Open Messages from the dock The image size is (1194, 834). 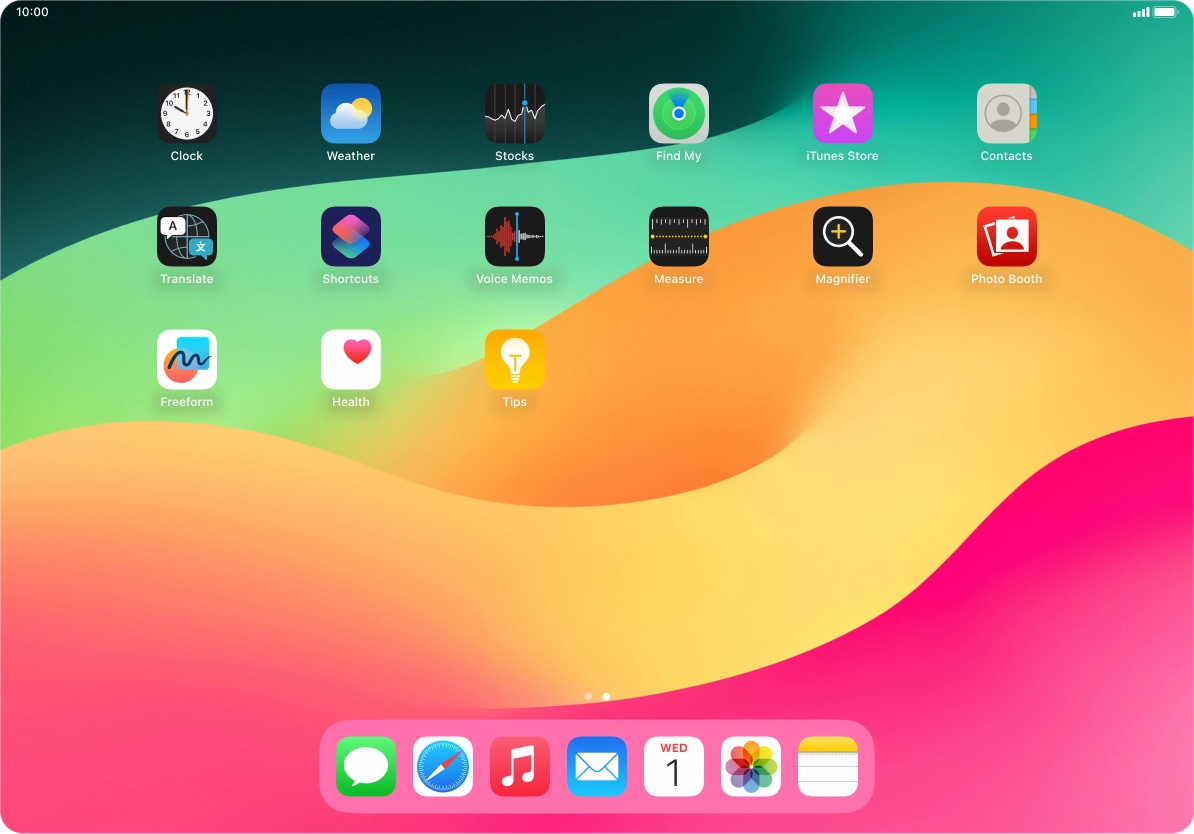tap(365, 766)
